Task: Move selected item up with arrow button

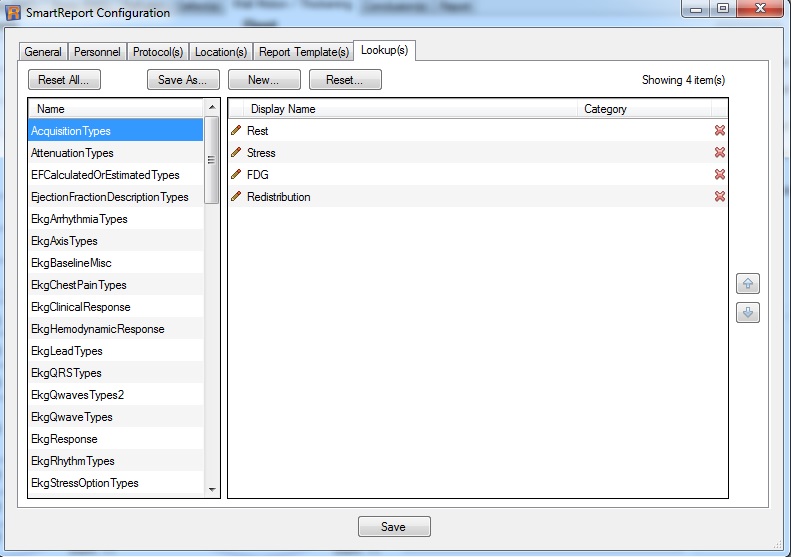Action: (747, 284)
